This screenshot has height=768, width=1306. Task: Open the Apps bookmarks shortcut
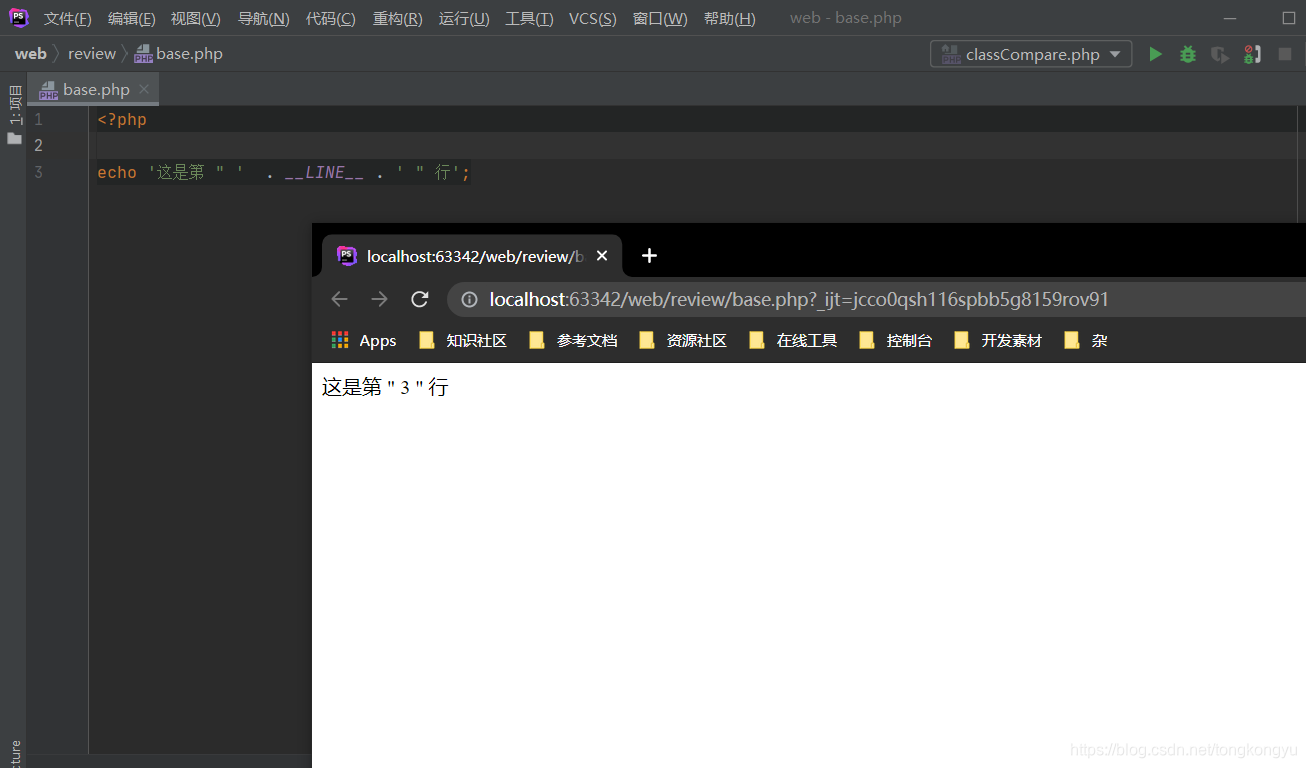[x=364, y=341]
